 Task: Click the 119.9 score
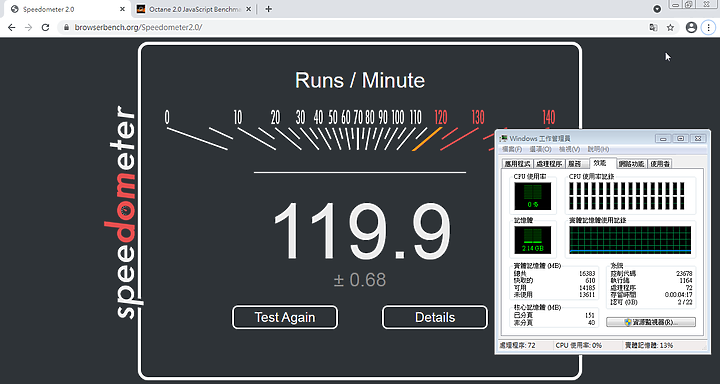click(362, 231)
